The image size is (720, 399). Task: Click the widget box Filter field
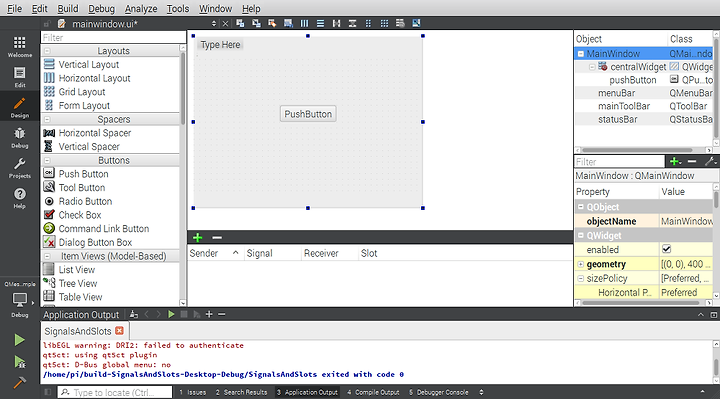coord(113,38)
